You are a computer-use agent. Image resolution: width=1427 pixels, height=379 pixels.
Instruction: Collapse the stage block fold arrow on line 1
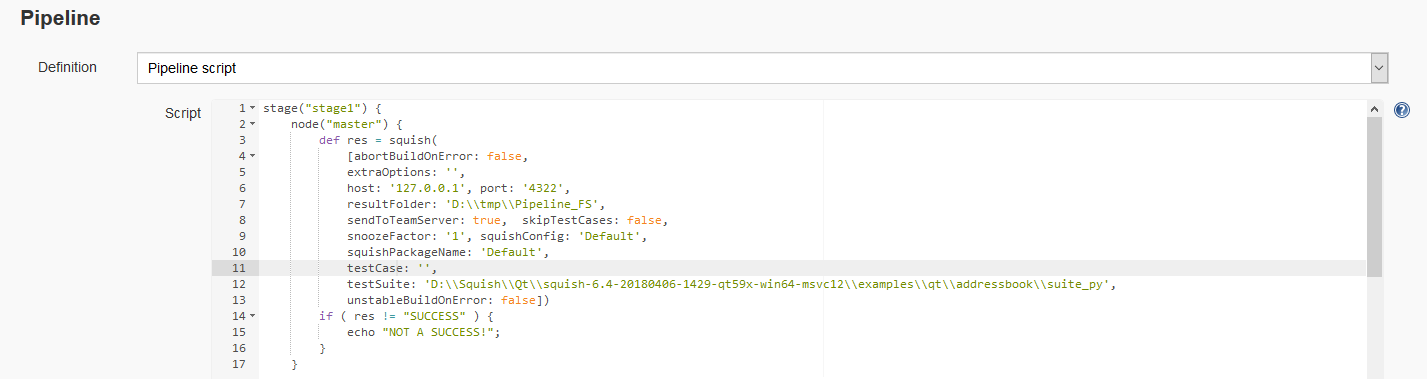tap(252, 108)
